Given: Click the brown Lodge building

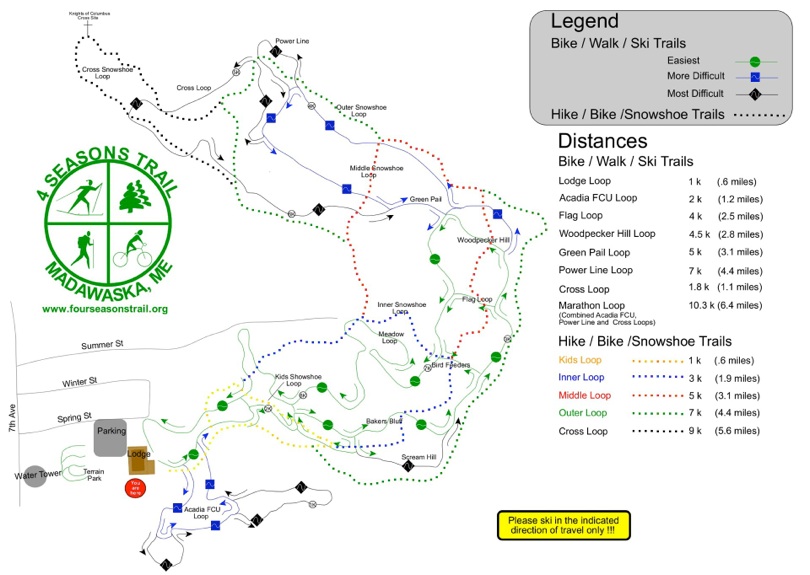Looking at the screenshot, I should coord(138,458).
